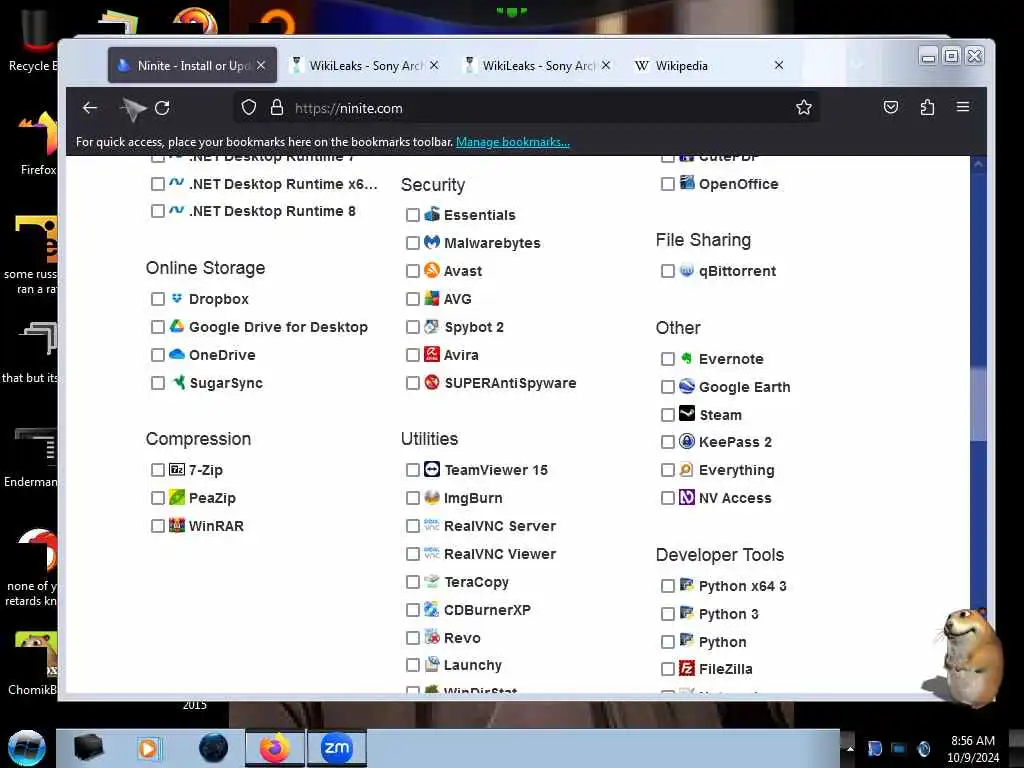Enable the Steam checkbox
Image resolution: width=1024 pixels, height=768 pixels.
[667, 415]
